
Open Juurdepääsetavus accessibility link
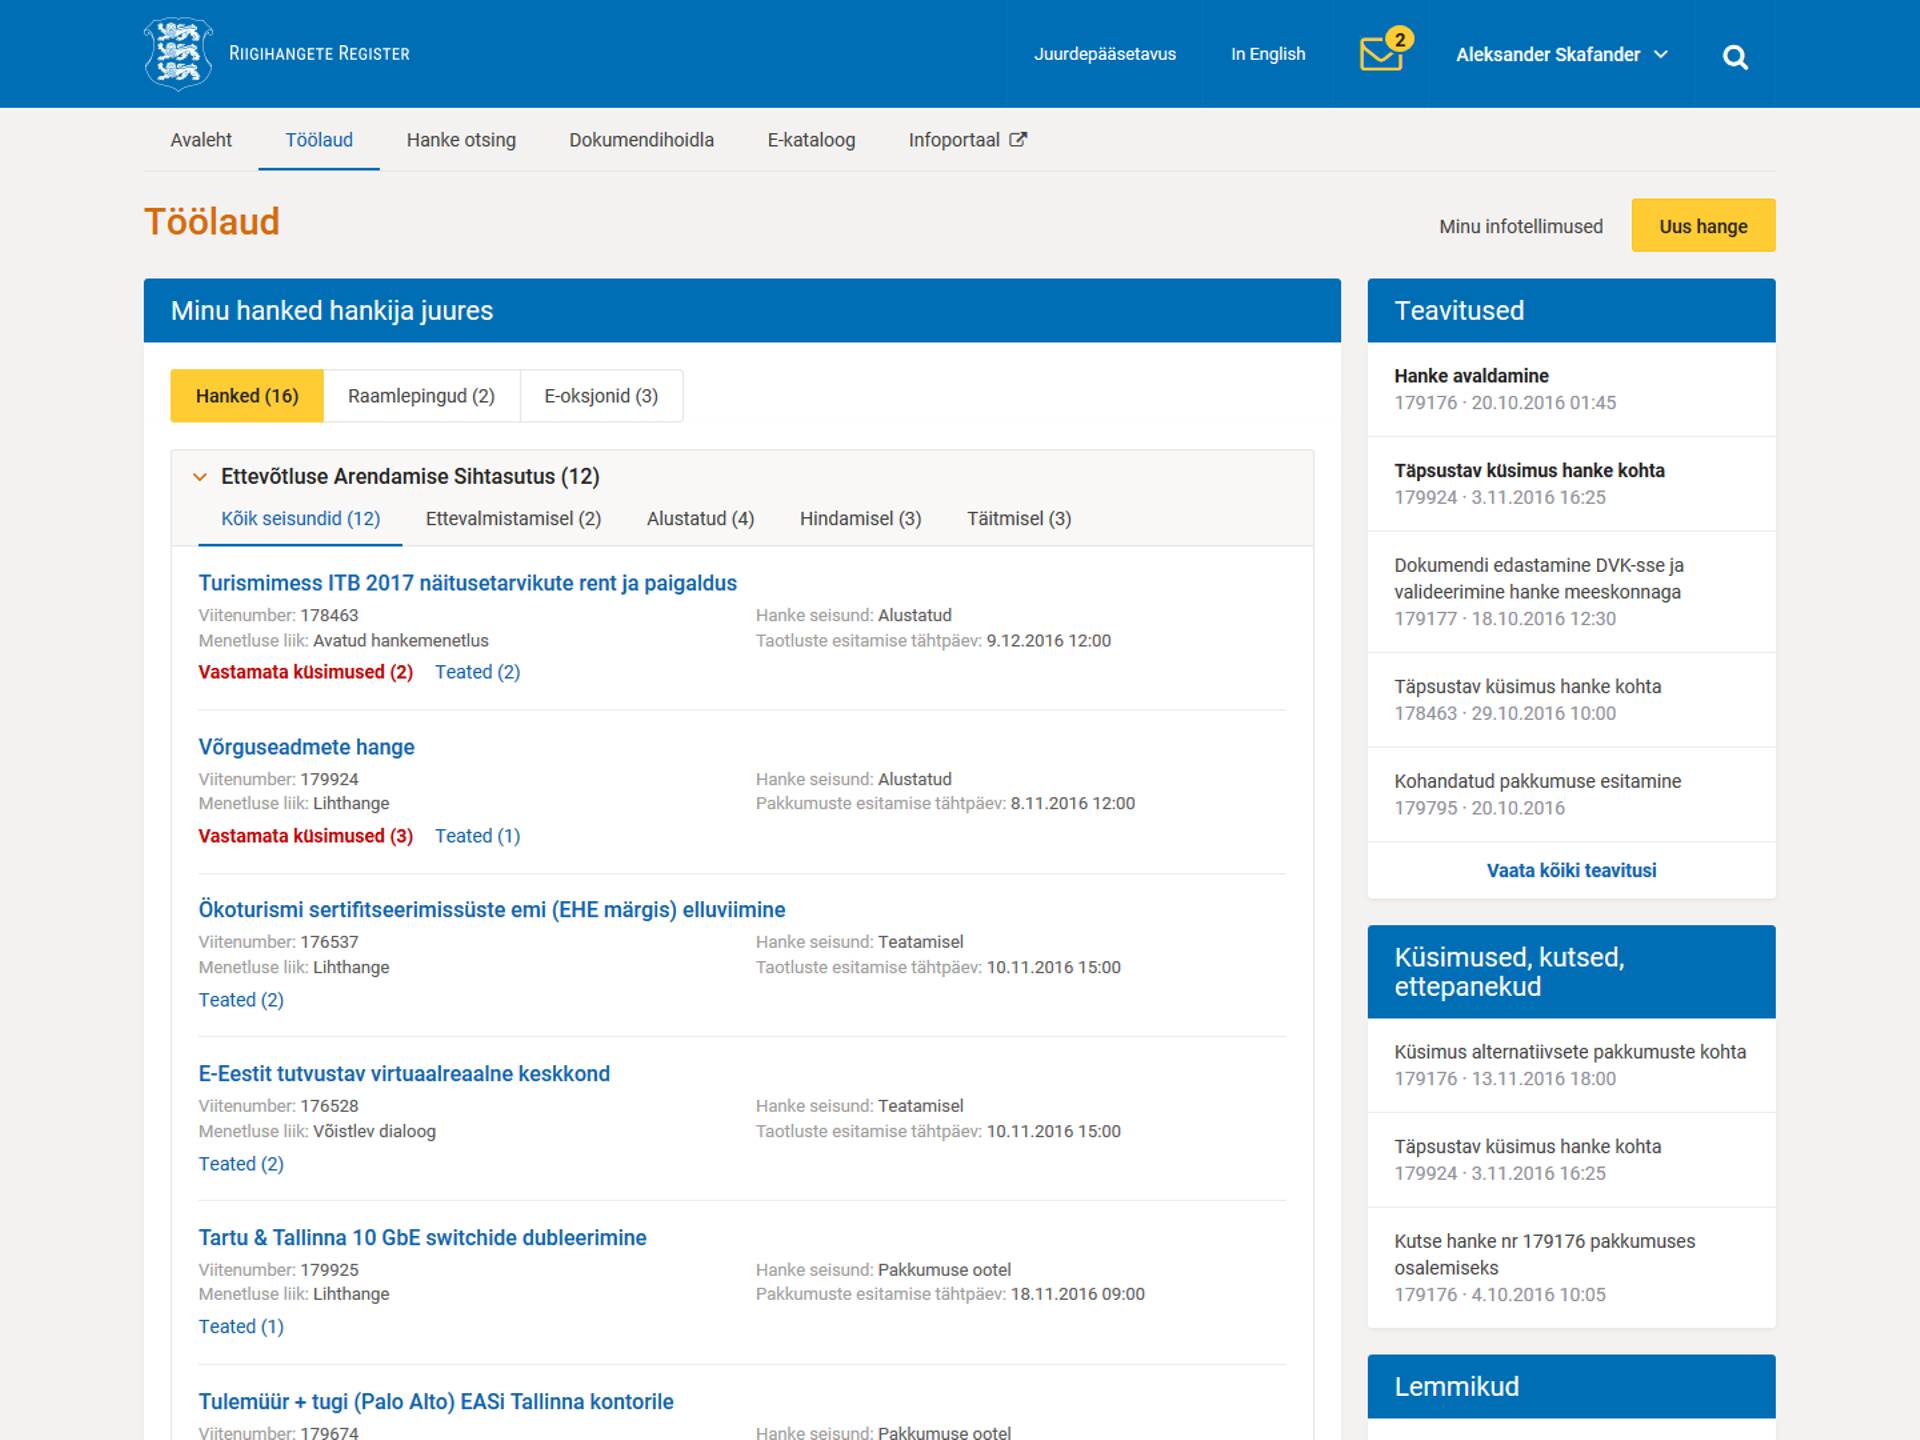pos(1104,54)
